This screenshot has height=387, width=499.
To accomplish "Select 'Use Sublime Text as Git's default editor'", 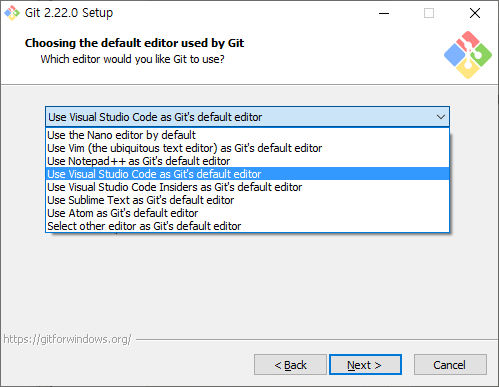I will coord(247,200).
